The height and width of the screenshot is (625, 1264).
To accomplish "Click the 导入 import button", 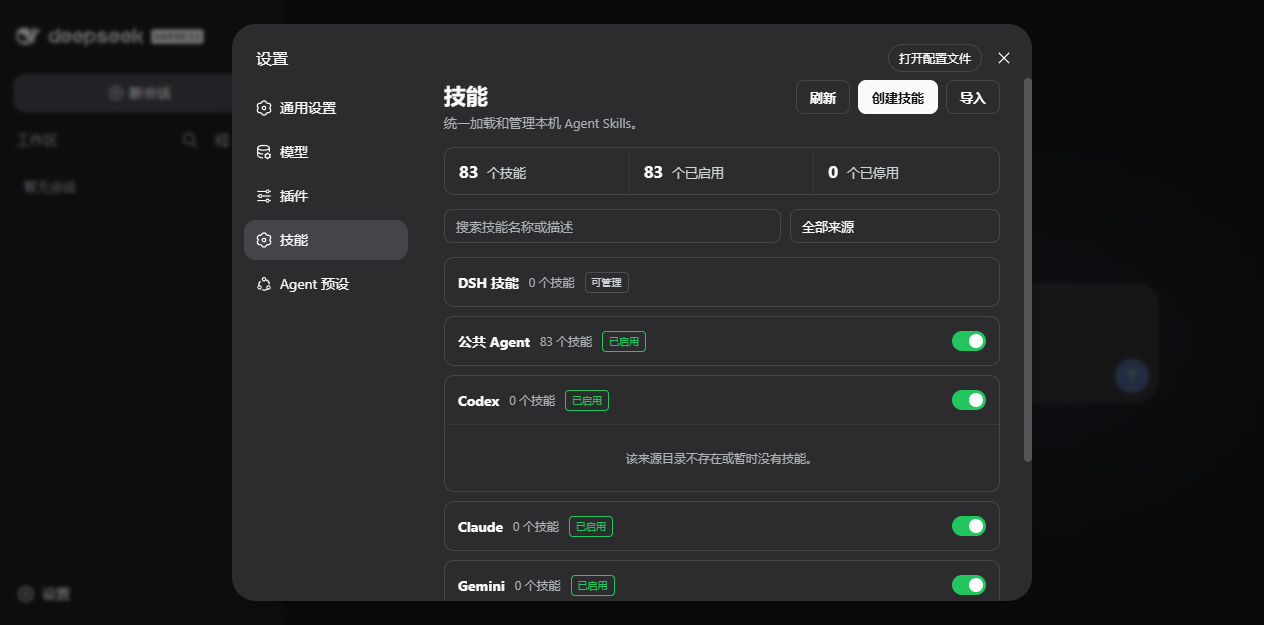I will [x=973, y=97].
